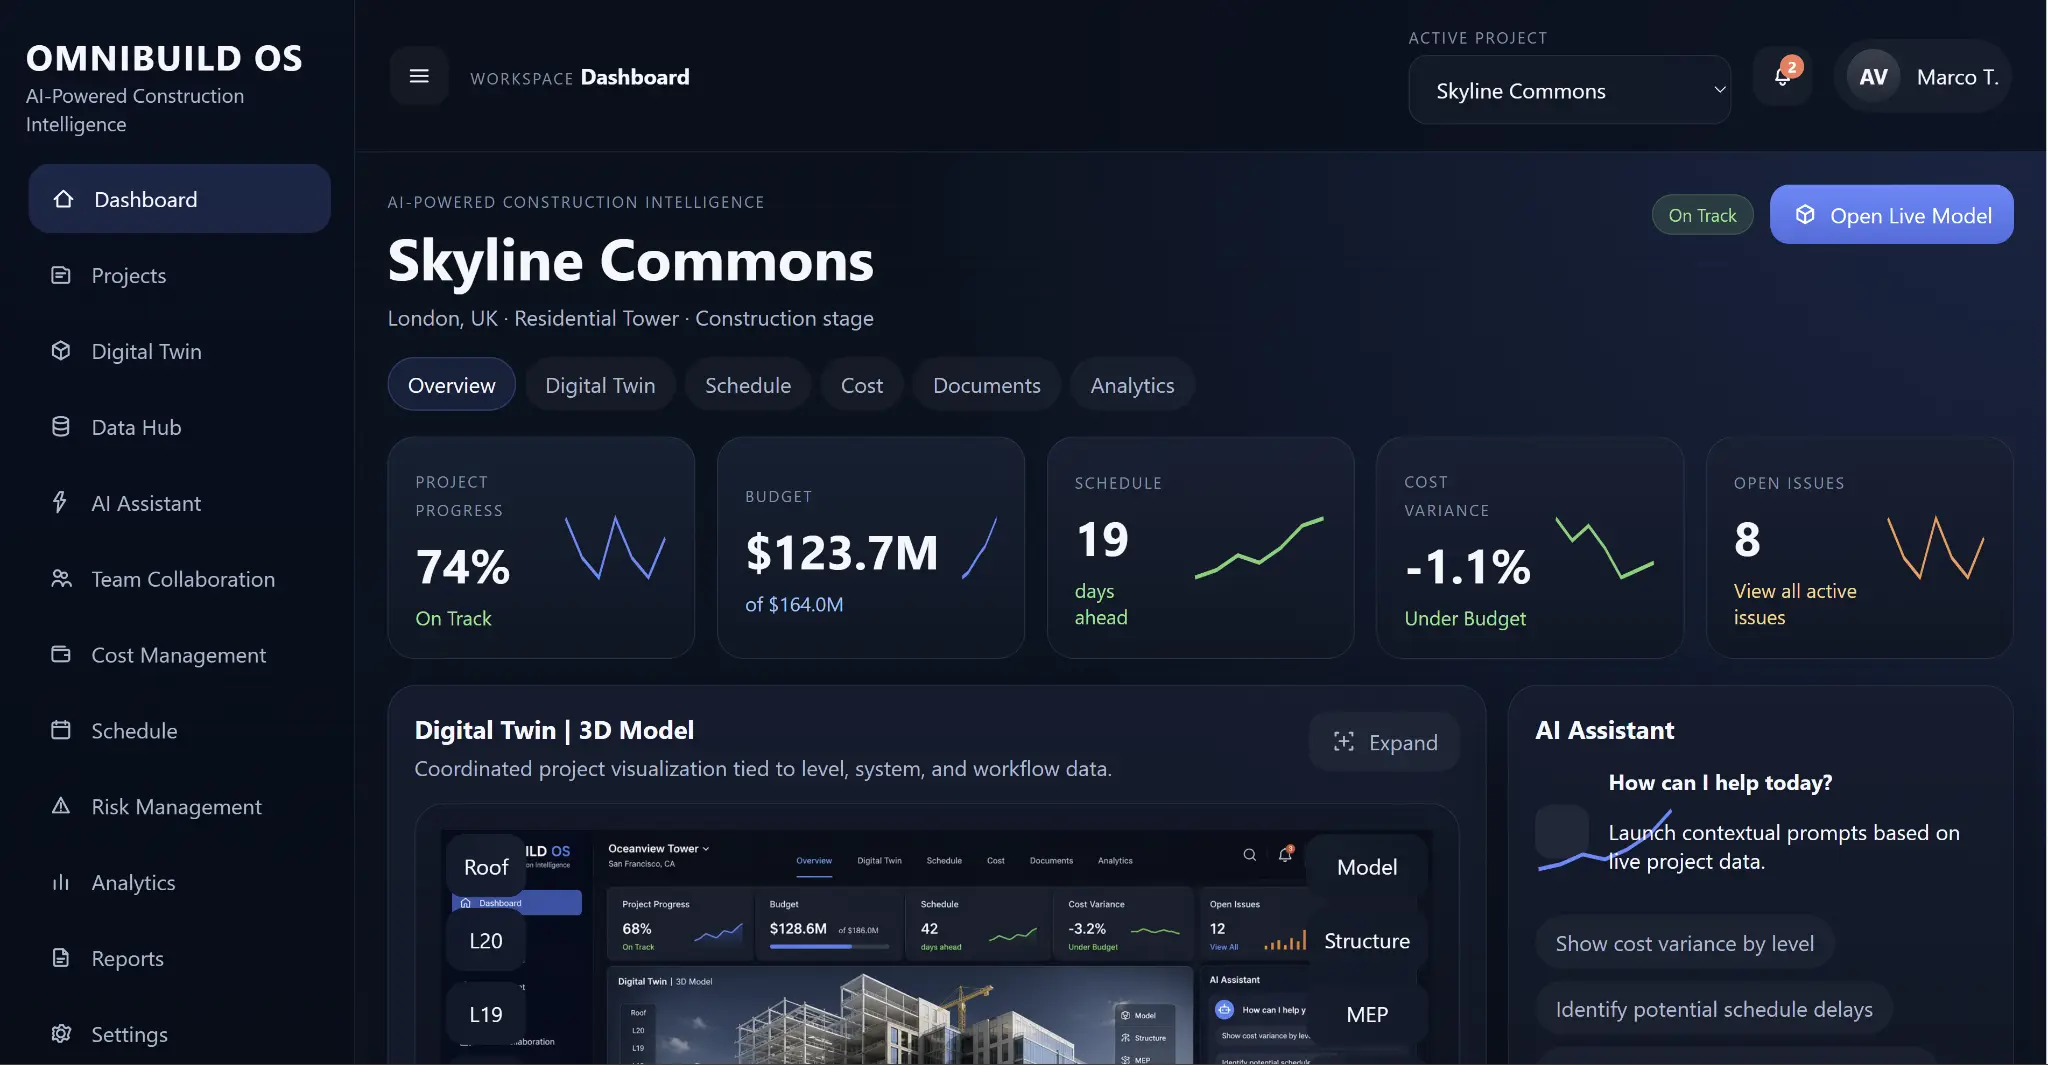Expand the Roof level selector
The image size is (2048, 1065).
(485, 866)
